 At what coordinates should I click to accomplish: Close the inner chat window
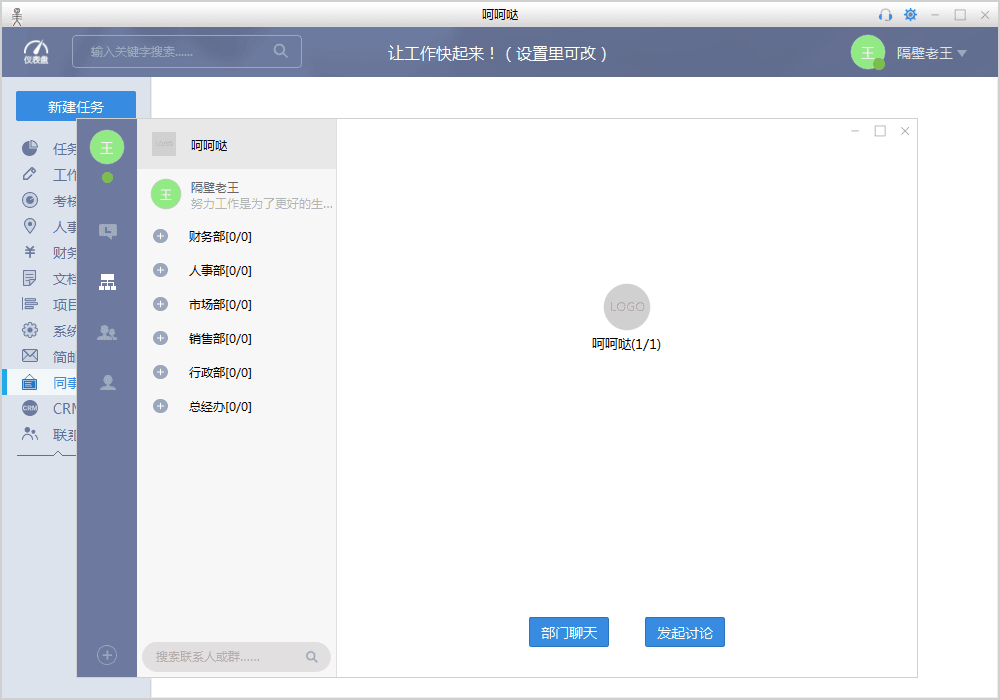pyautogui.click(x=904, y=131)
